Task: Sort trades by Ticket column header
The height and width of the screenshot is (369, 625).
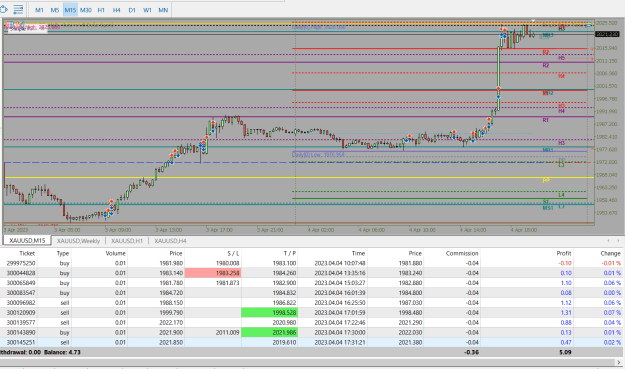Action: [x=27, y=253]
